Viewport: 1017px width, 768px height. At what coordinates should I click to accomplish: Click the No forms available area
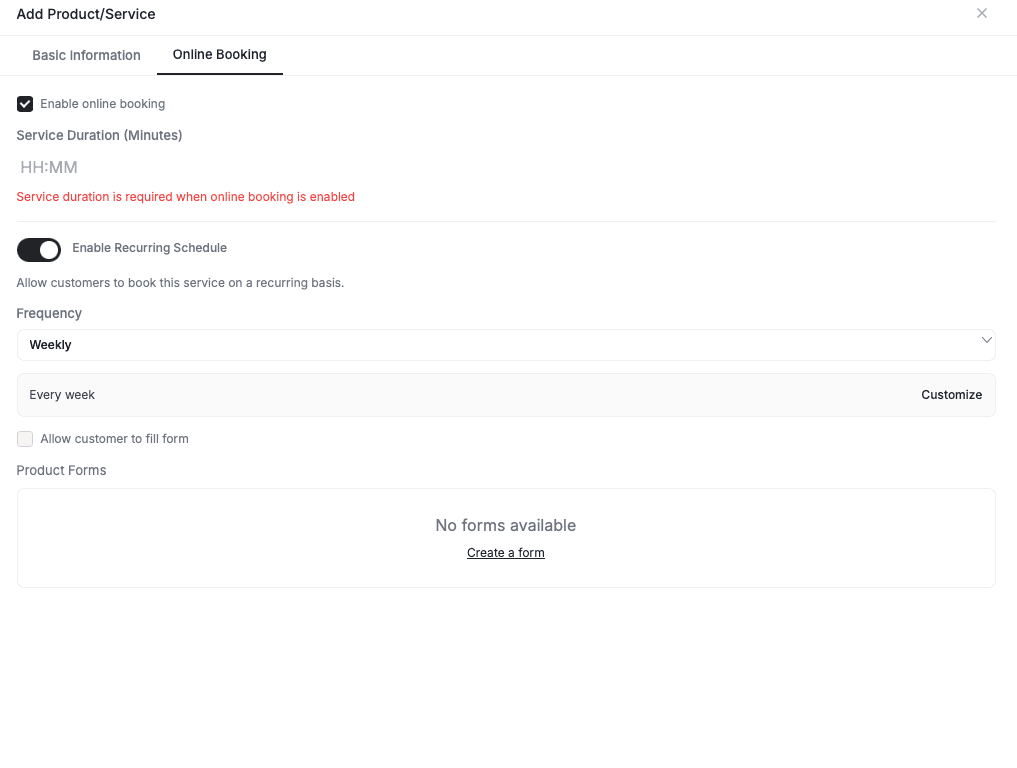506,525
